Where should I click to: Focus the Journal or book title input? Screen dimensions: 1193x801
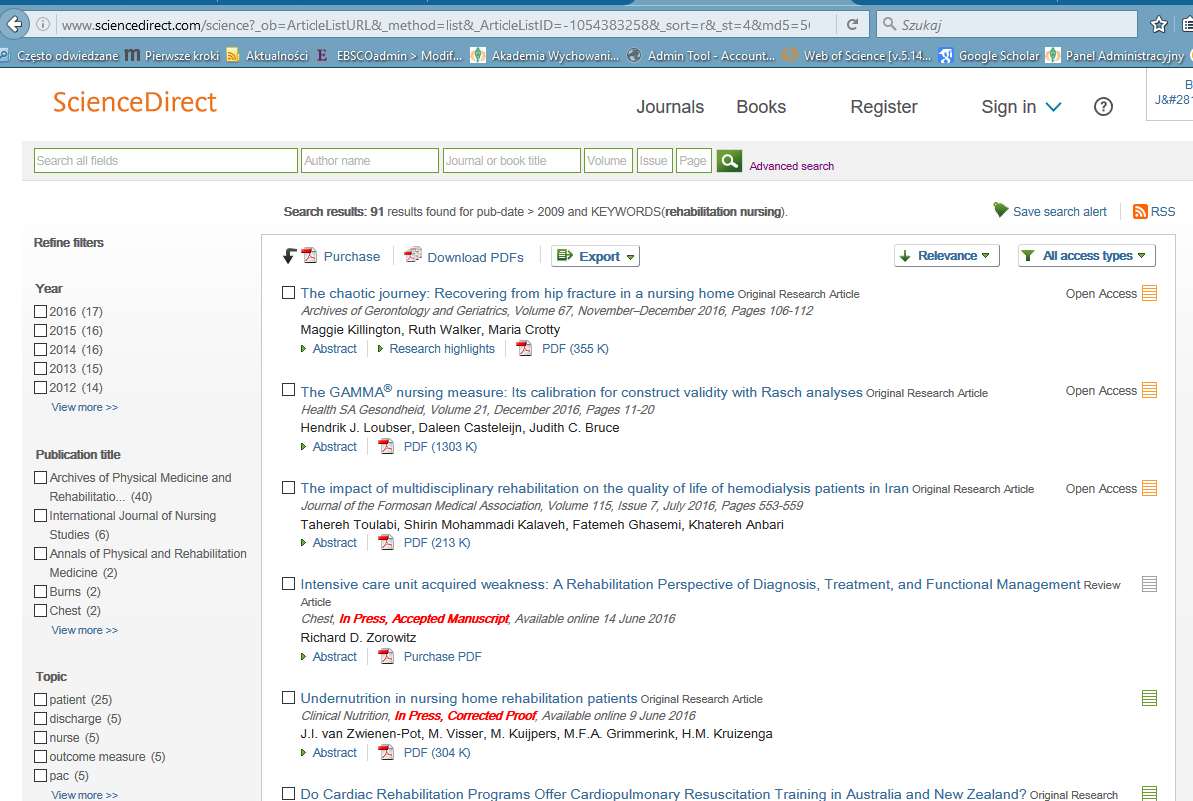tap(512, 161)
